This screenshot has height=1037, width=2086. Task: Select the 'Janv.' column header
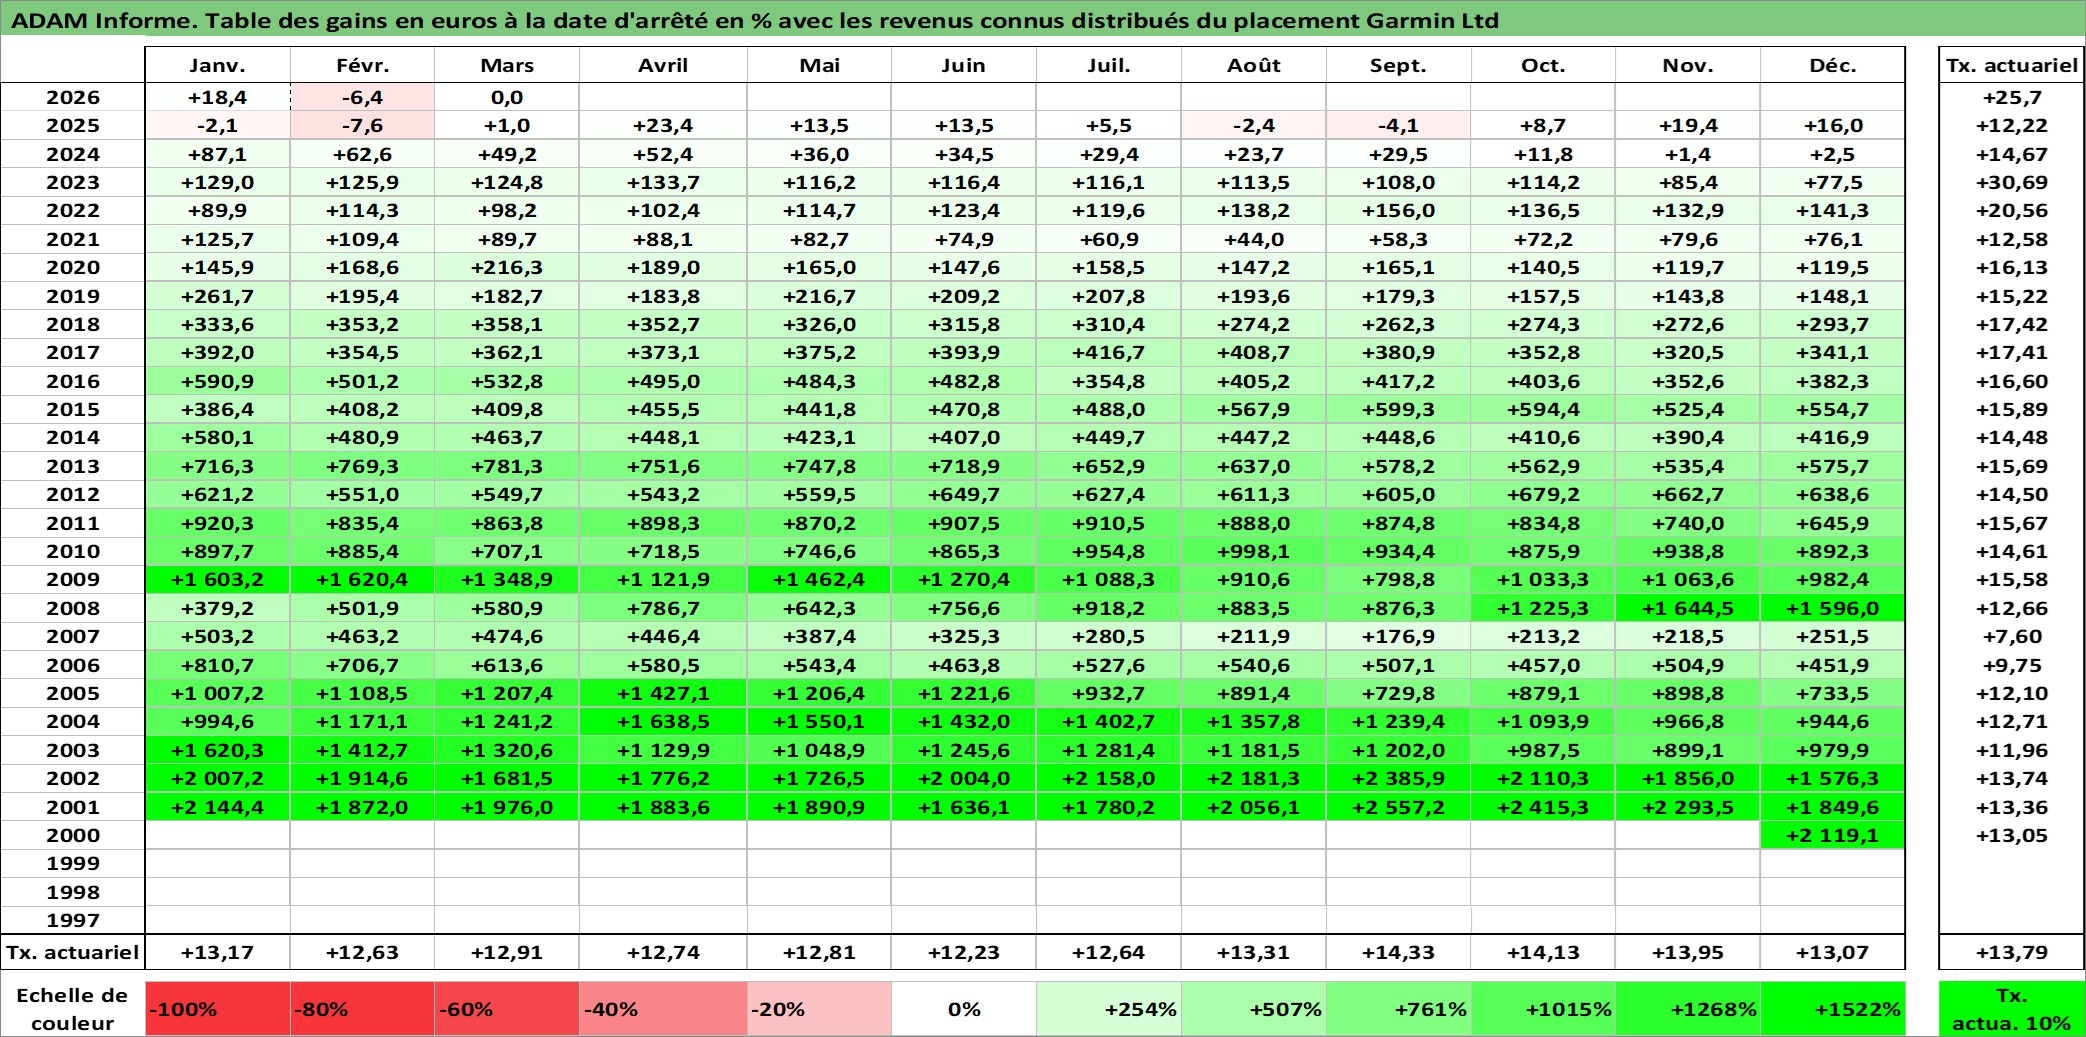(x=218, y=65)
